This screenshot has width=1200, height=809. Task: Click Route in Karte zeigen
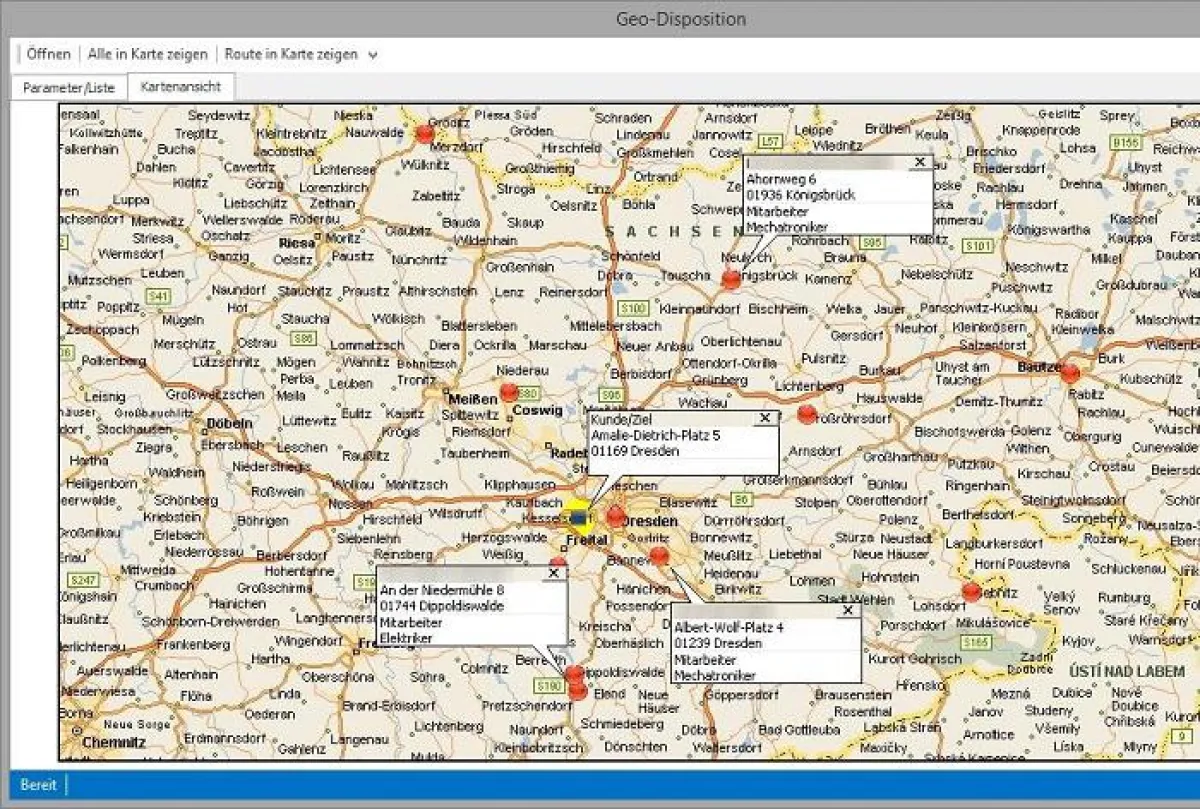290,54
